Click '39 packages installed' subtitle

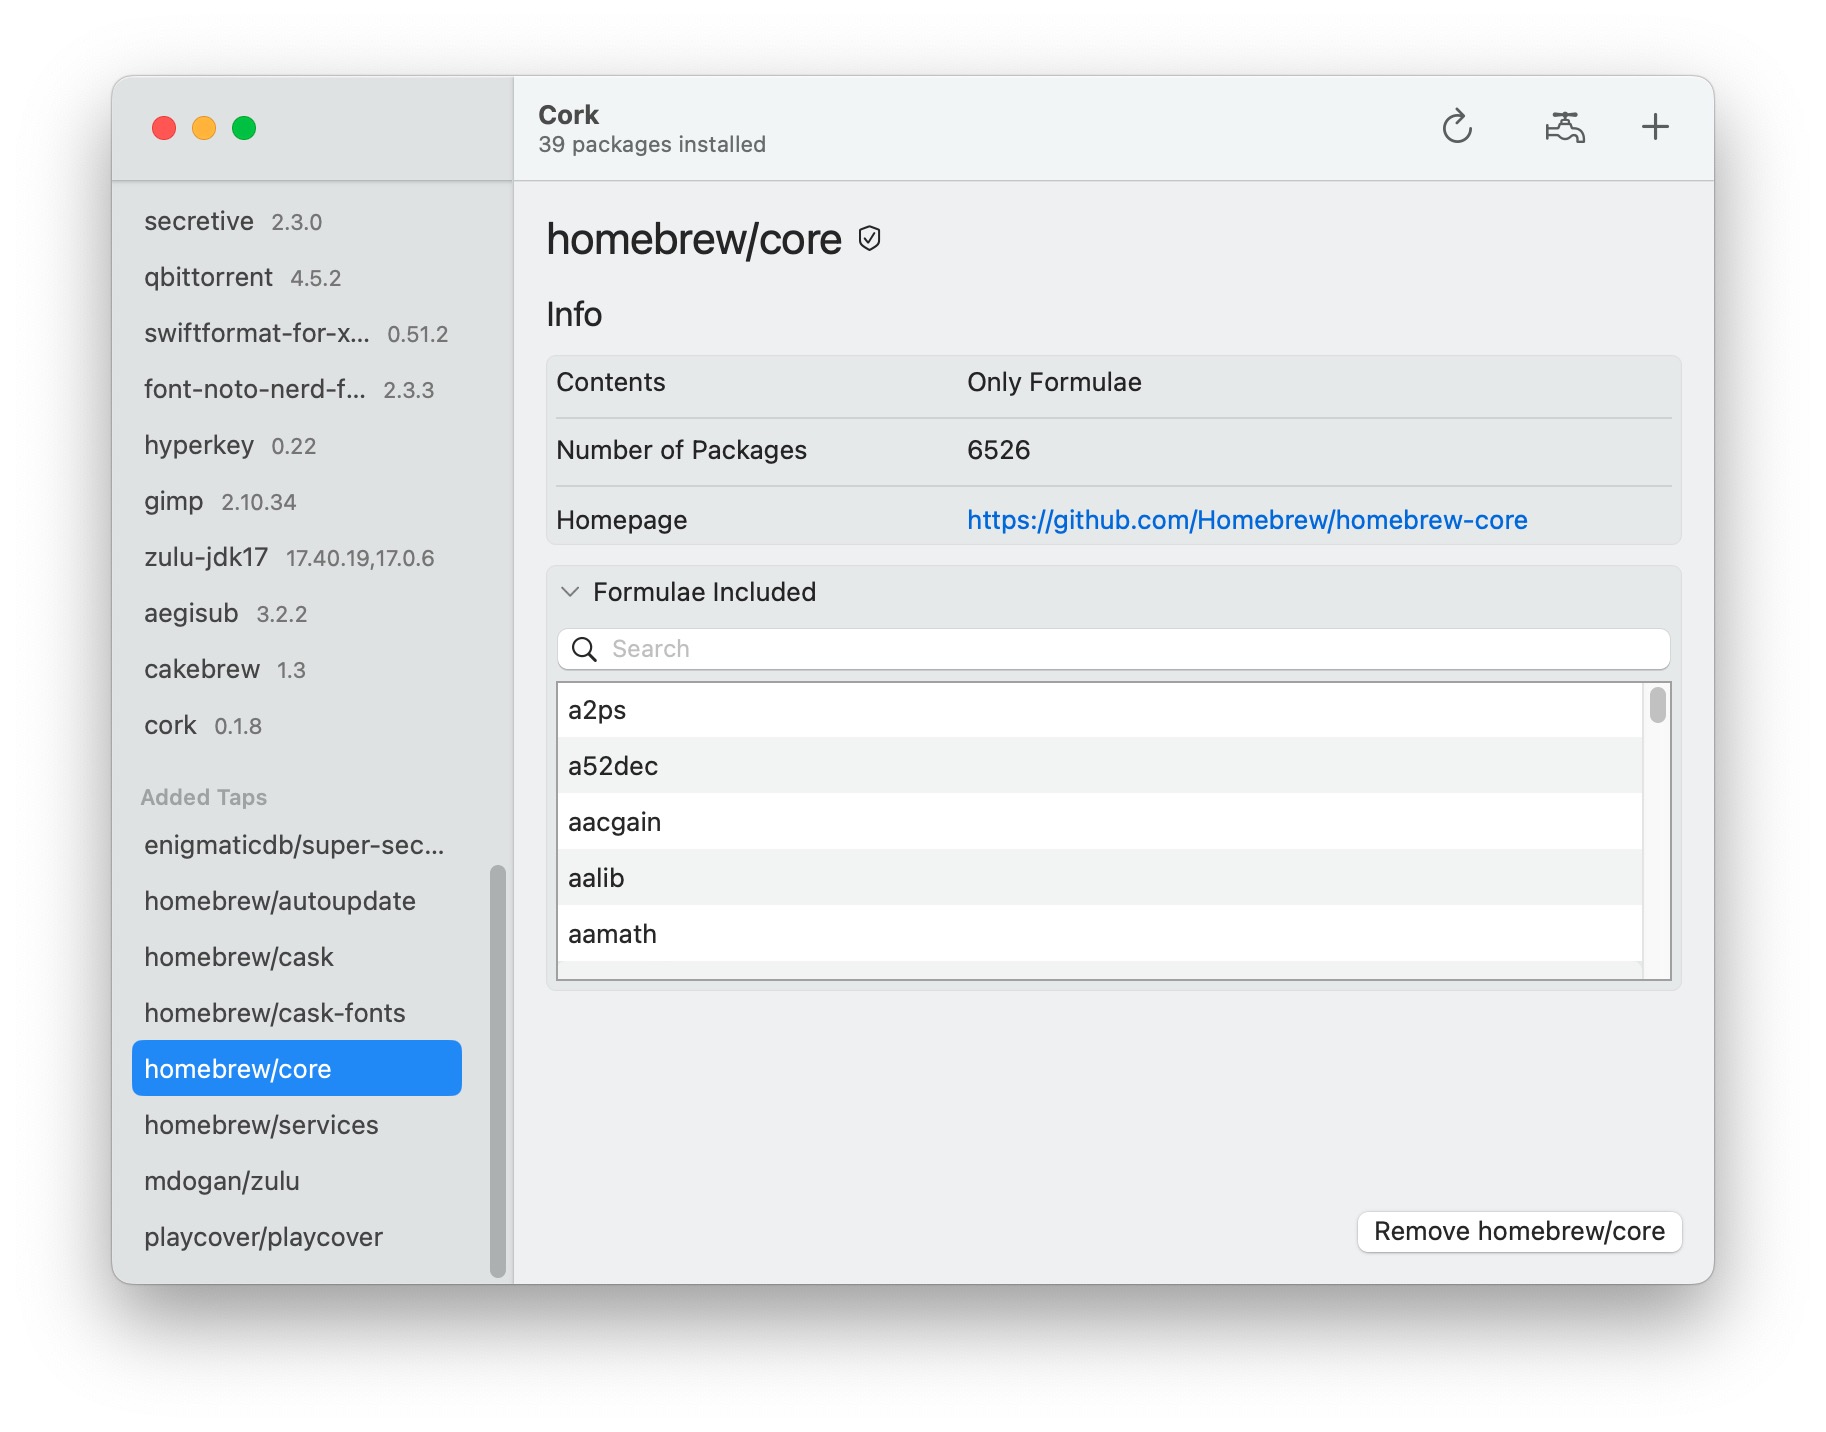pos(652,144)
